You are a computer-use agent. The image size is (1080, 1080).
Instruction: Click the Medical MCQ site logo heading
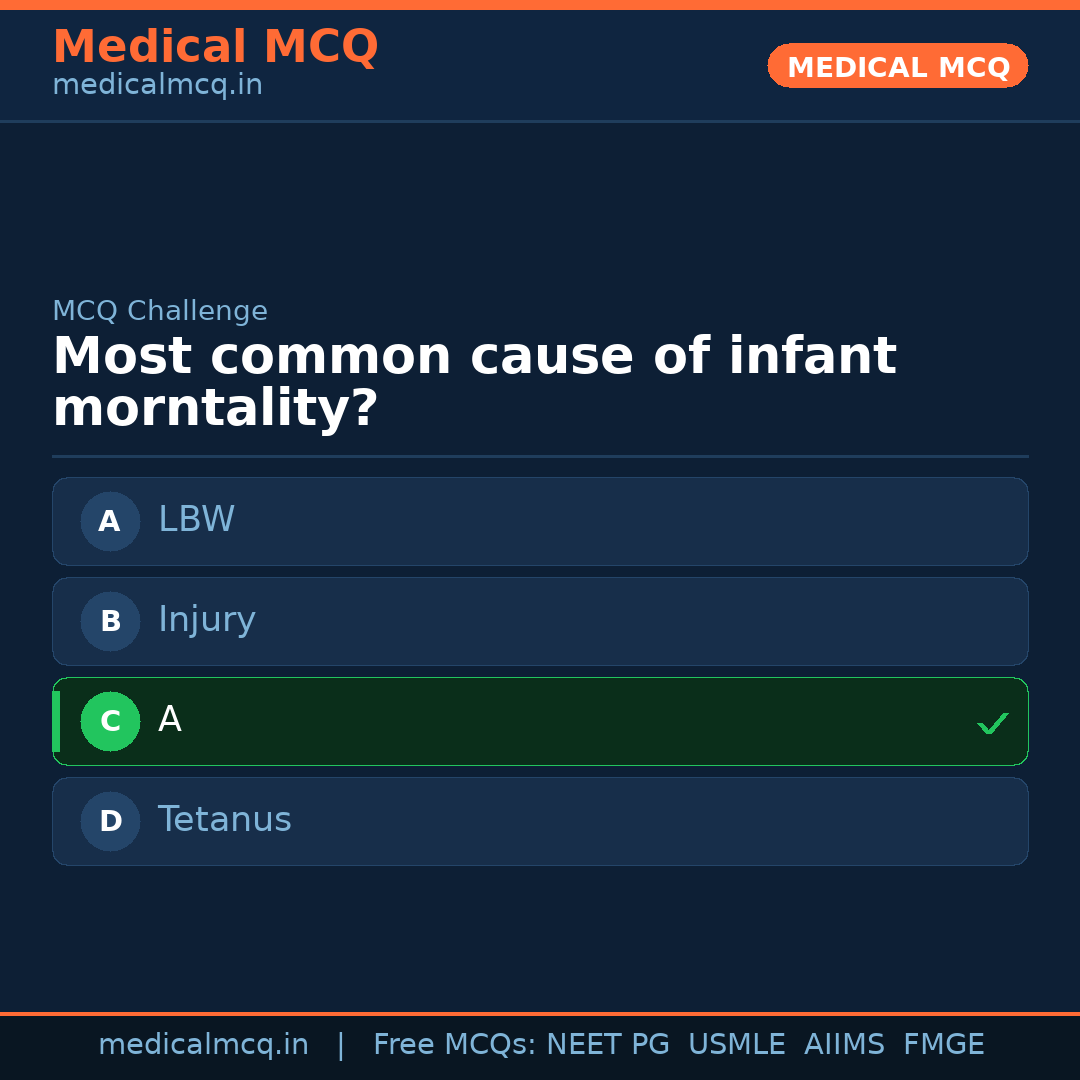215,47
